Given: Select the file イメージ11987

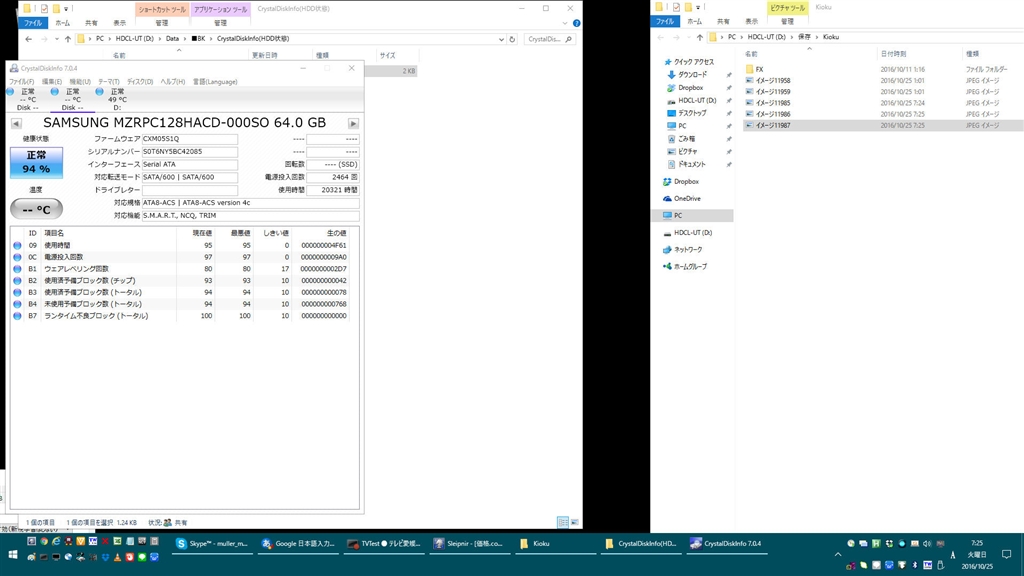Looking at the screenshot, I should coord(773,125).
